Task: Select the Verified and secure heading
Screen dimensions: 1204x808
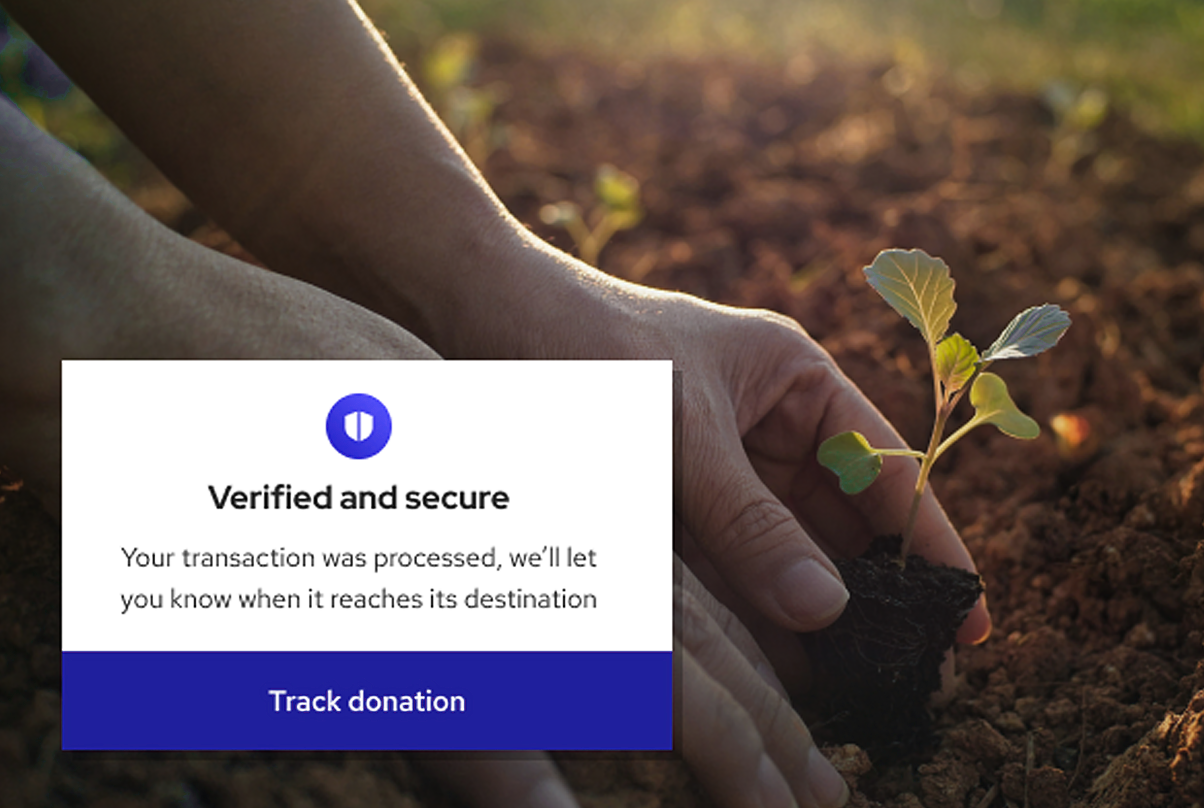Action: (x=358, y=497)
